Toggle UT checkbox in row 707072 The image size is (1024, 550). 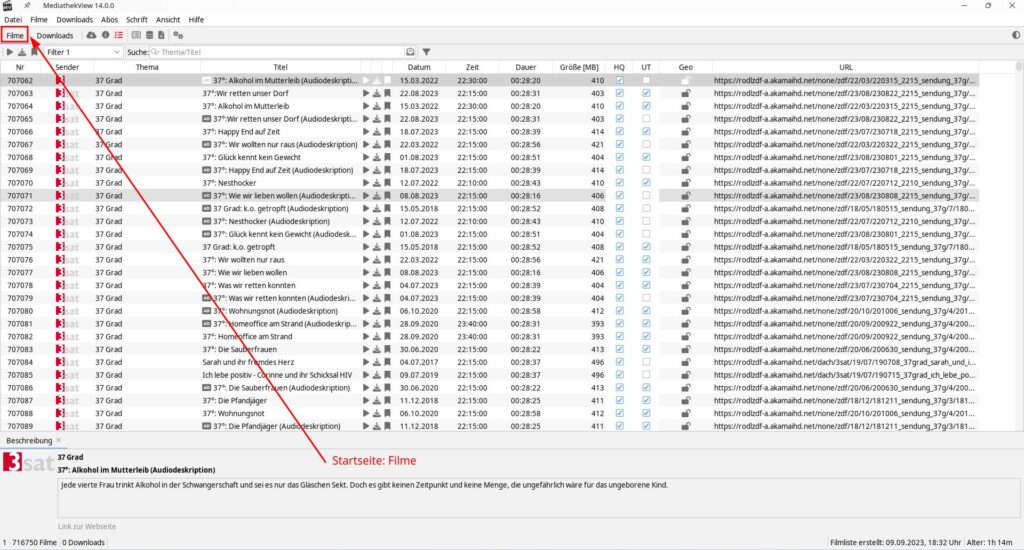pos(646,208)
